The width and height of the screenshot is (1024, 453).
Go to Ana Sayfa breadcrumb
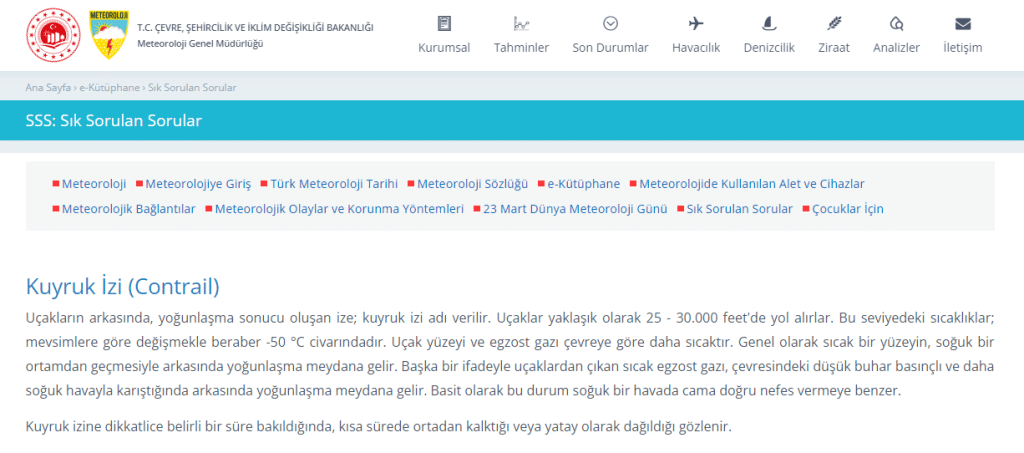click(x=49, y=88)
